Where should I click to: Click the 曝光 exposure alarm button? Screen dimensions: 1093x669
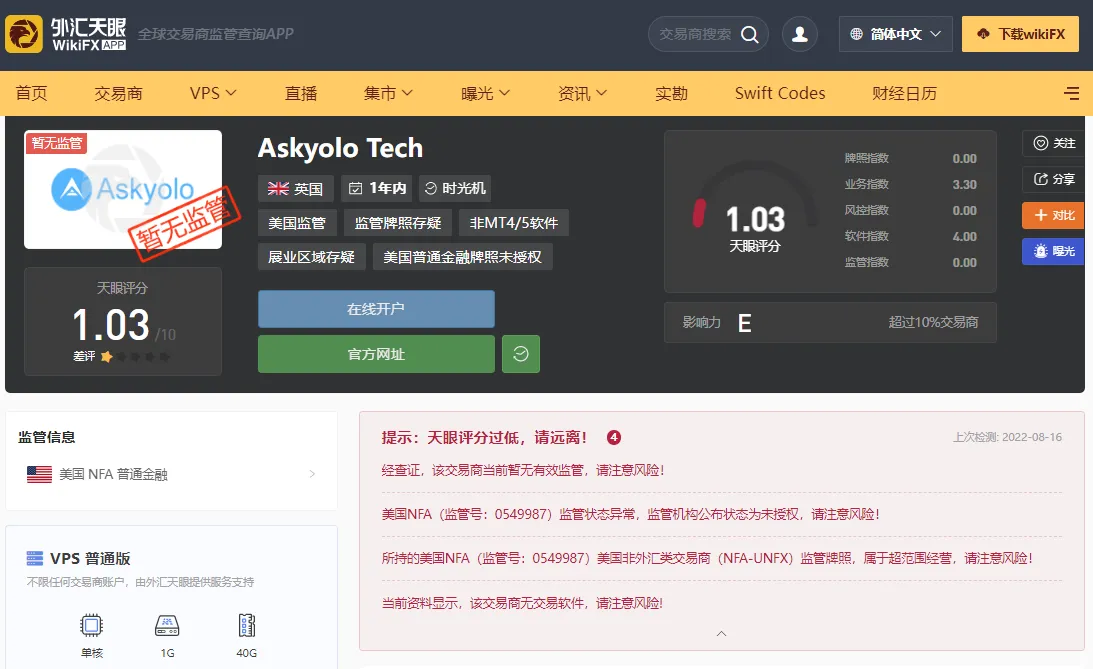click(1053, 251)
